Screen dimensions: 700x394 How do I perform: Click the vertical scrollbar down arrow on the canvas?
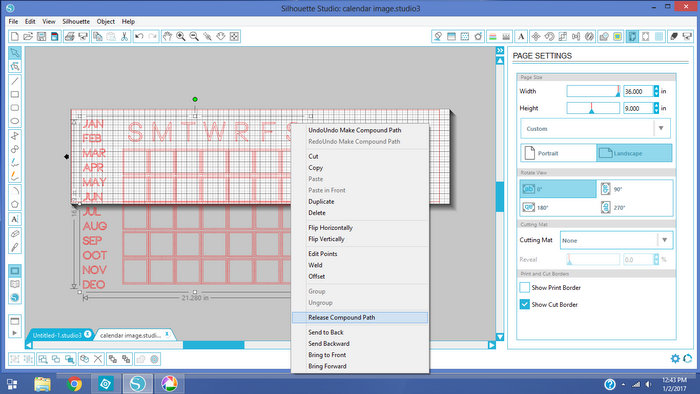coord(500,337)
